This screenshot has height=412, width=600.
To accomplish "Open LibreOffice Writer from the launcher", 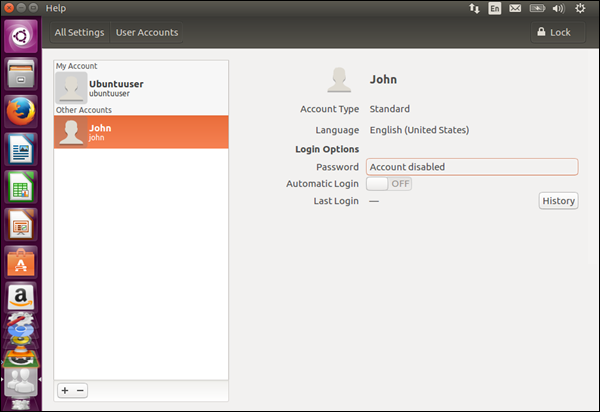I will click(20, 149).
